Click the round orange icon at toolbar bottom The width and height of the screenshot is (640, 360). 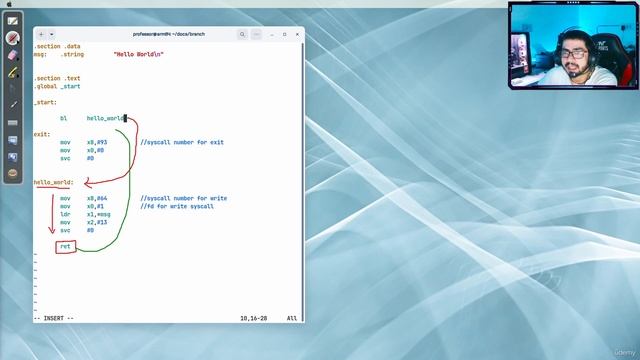tap(13, 173)
